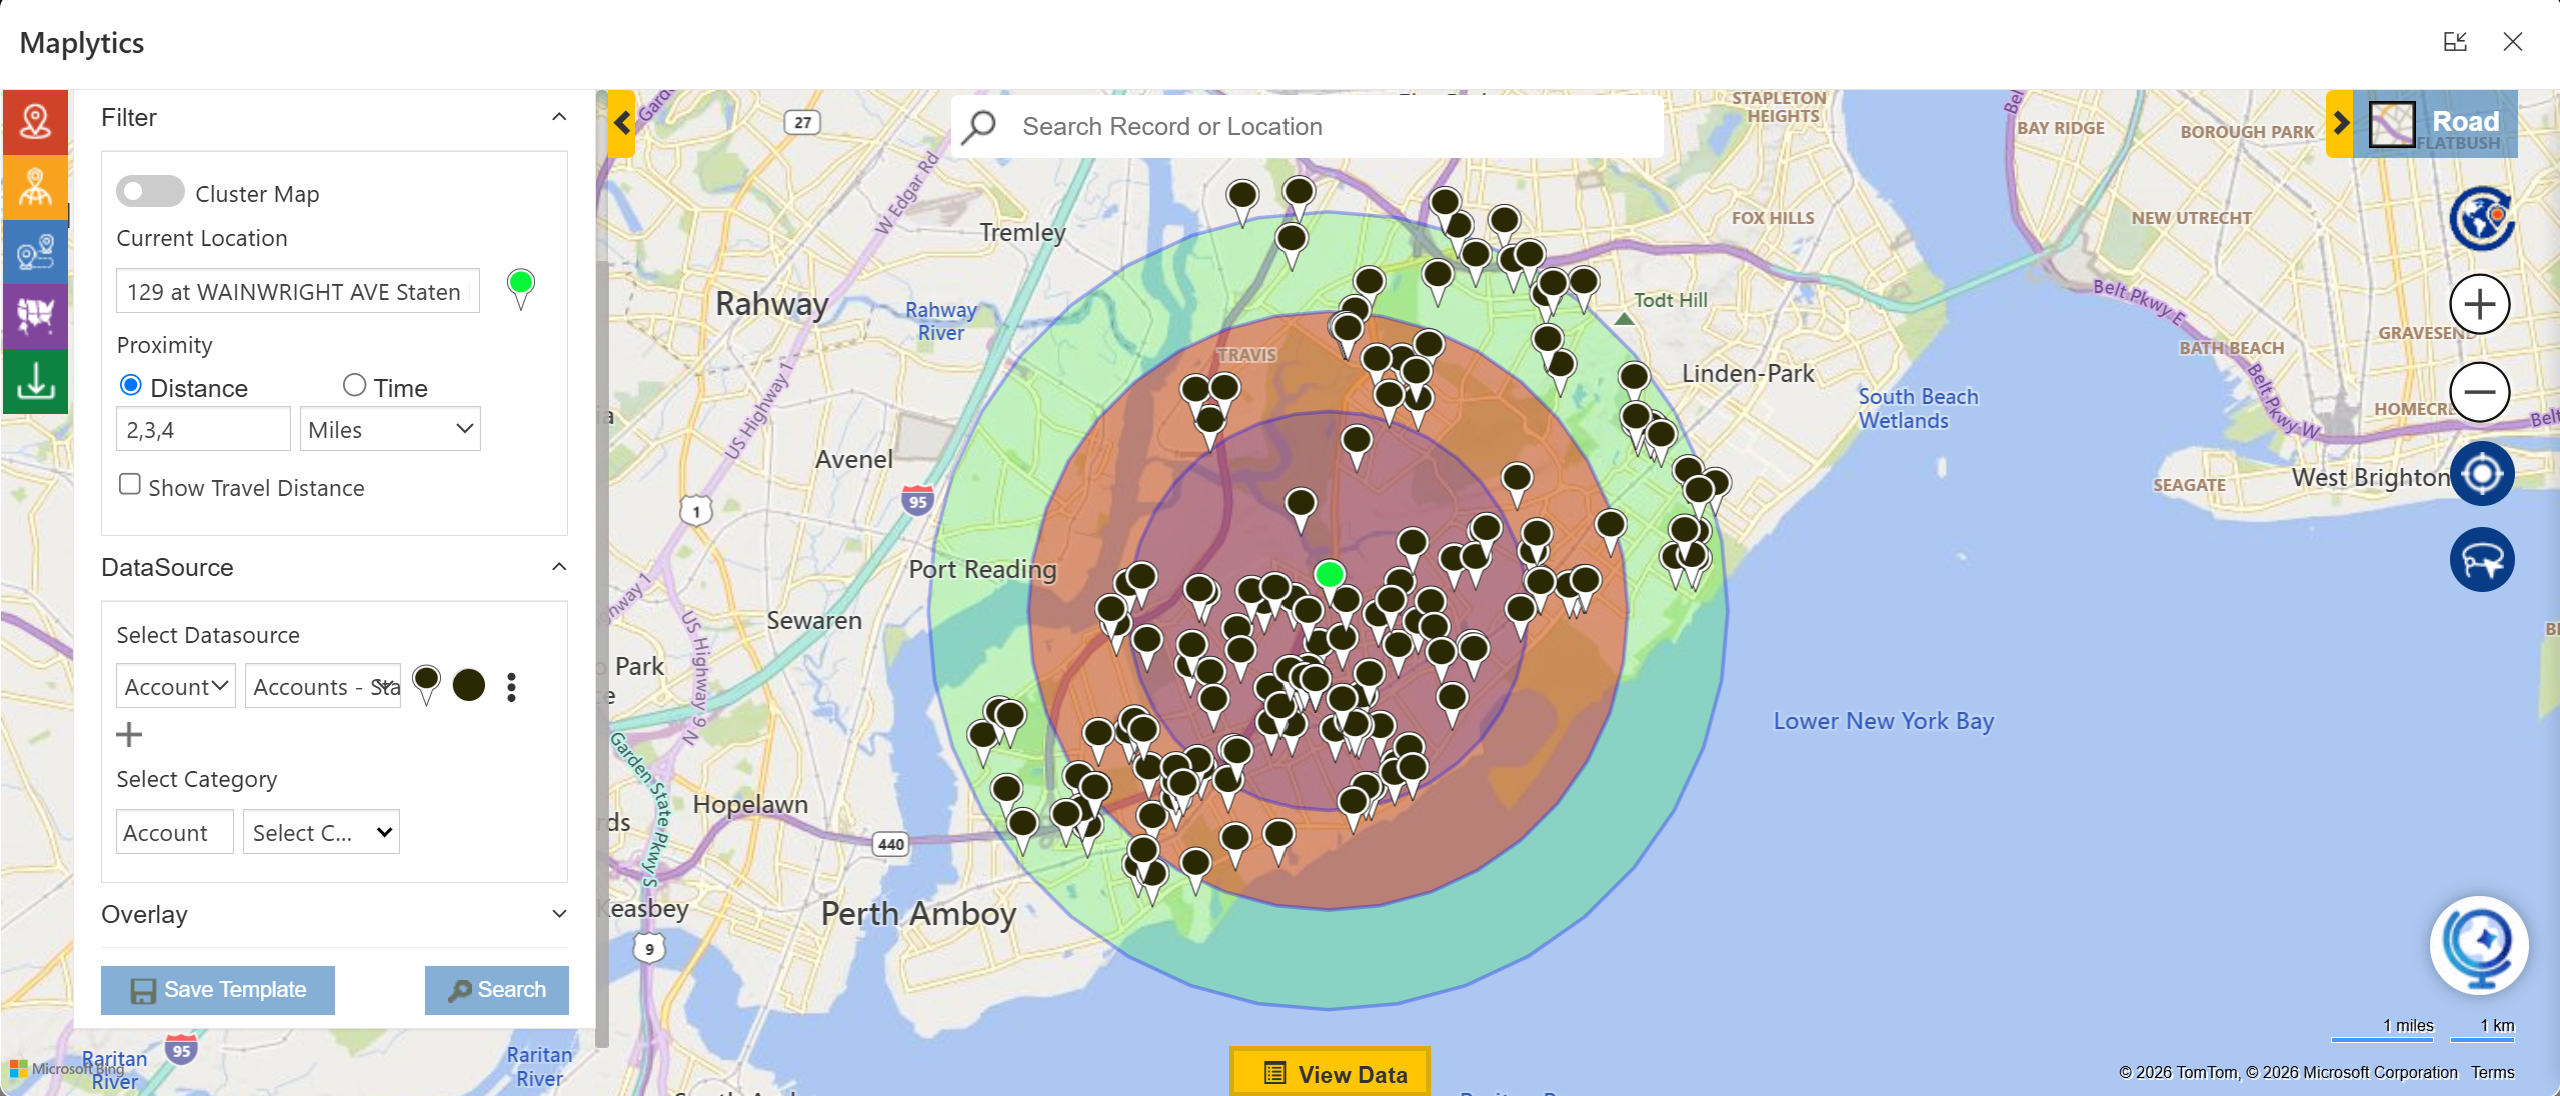Image resolution: width=2560 pixels, height=1096 pixels.
Task: Add another datasource with plus icon
Action: click(129, 735)
